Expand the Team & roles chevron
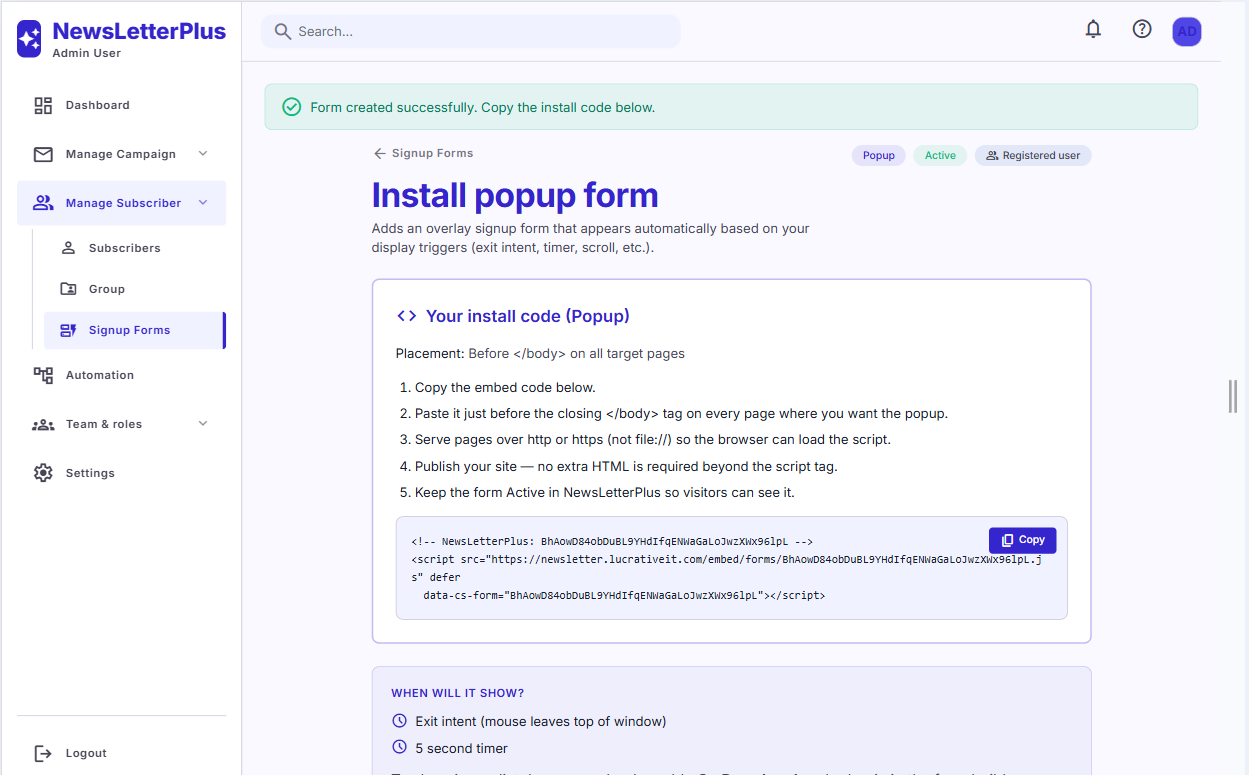1249x775 pixels. point(203,424)
